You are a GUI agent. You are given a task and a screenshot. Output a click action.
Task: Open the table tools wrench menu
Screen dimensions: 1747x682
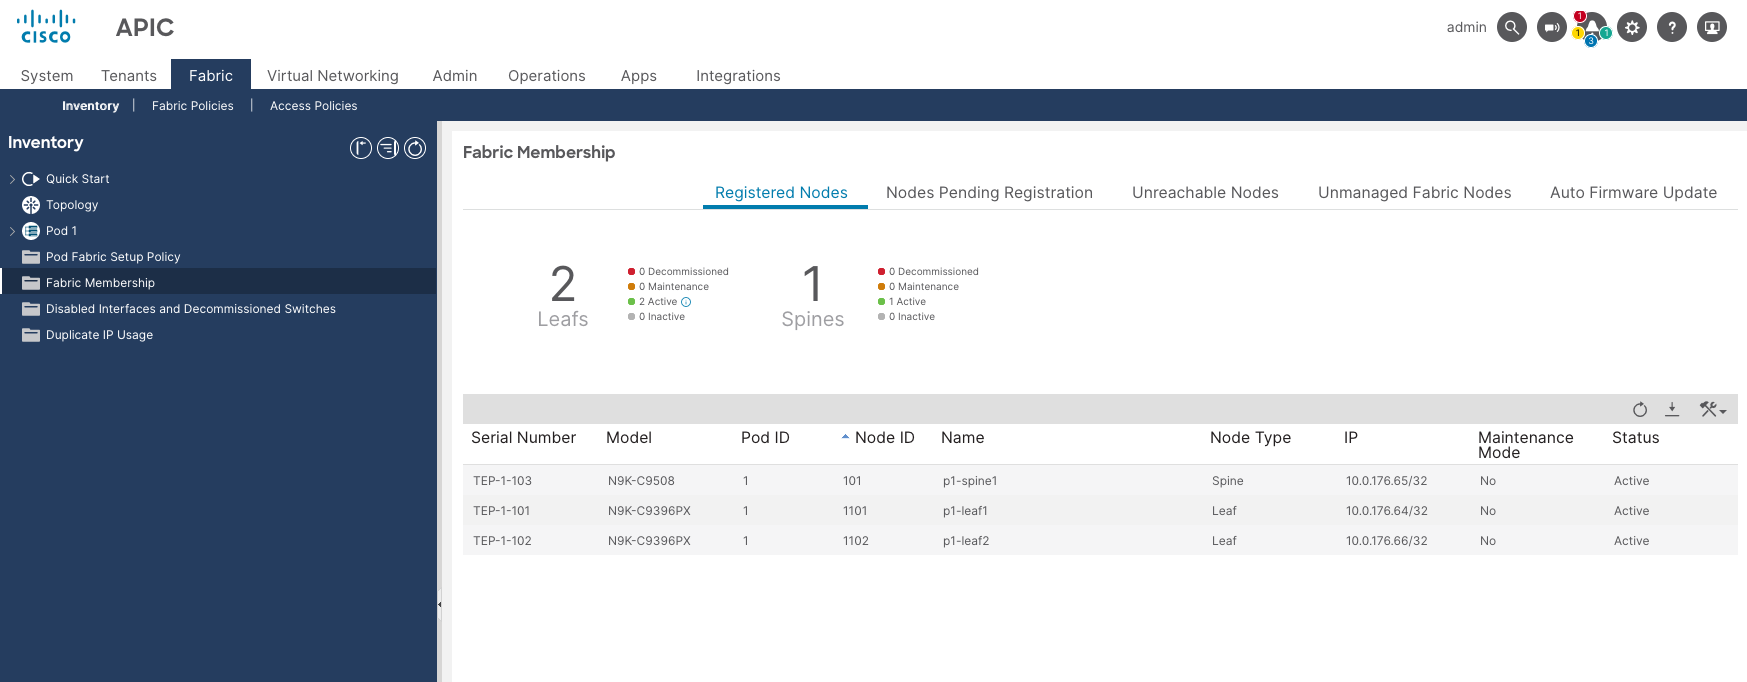tap(1713, 409)
